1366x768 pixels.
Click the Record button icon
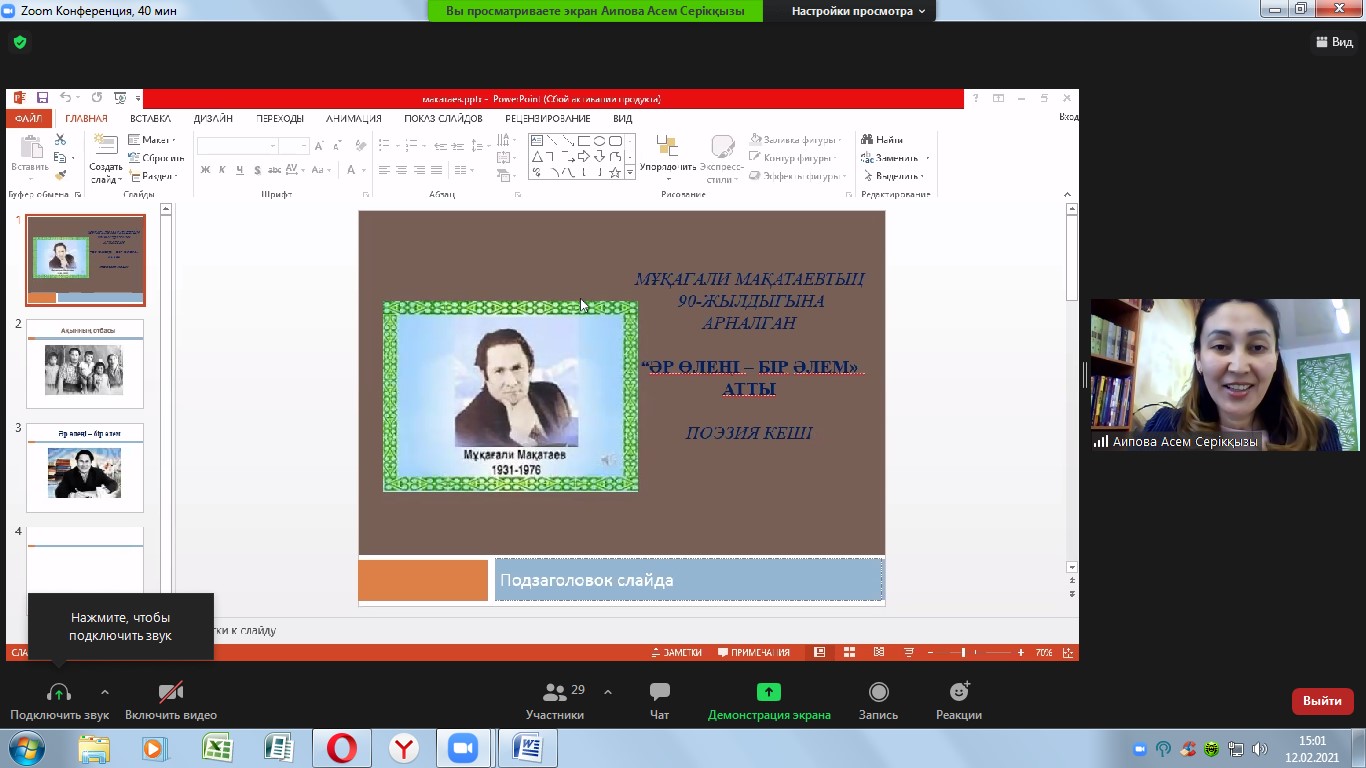click(878, 692)
